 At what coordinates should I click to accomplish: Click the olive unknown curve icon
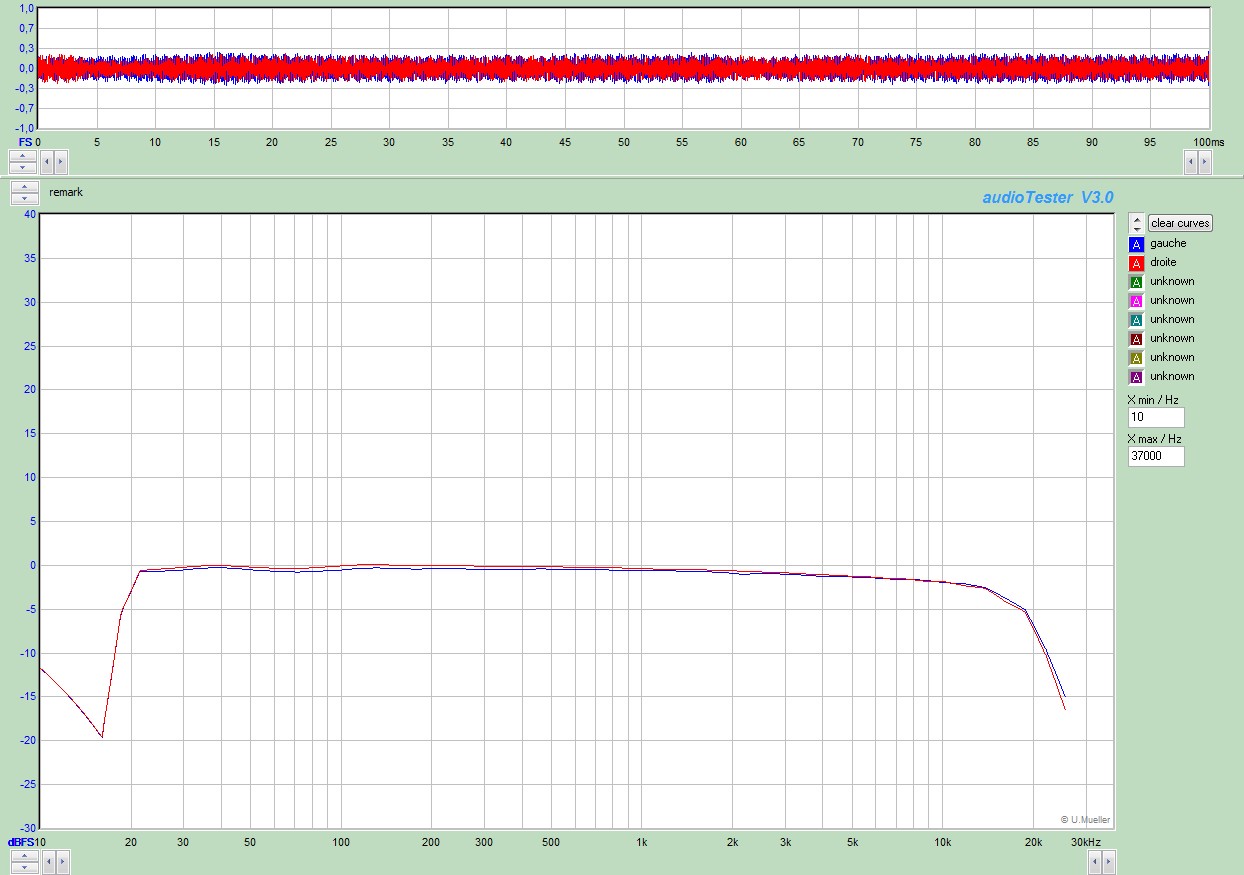point(1136,358)
